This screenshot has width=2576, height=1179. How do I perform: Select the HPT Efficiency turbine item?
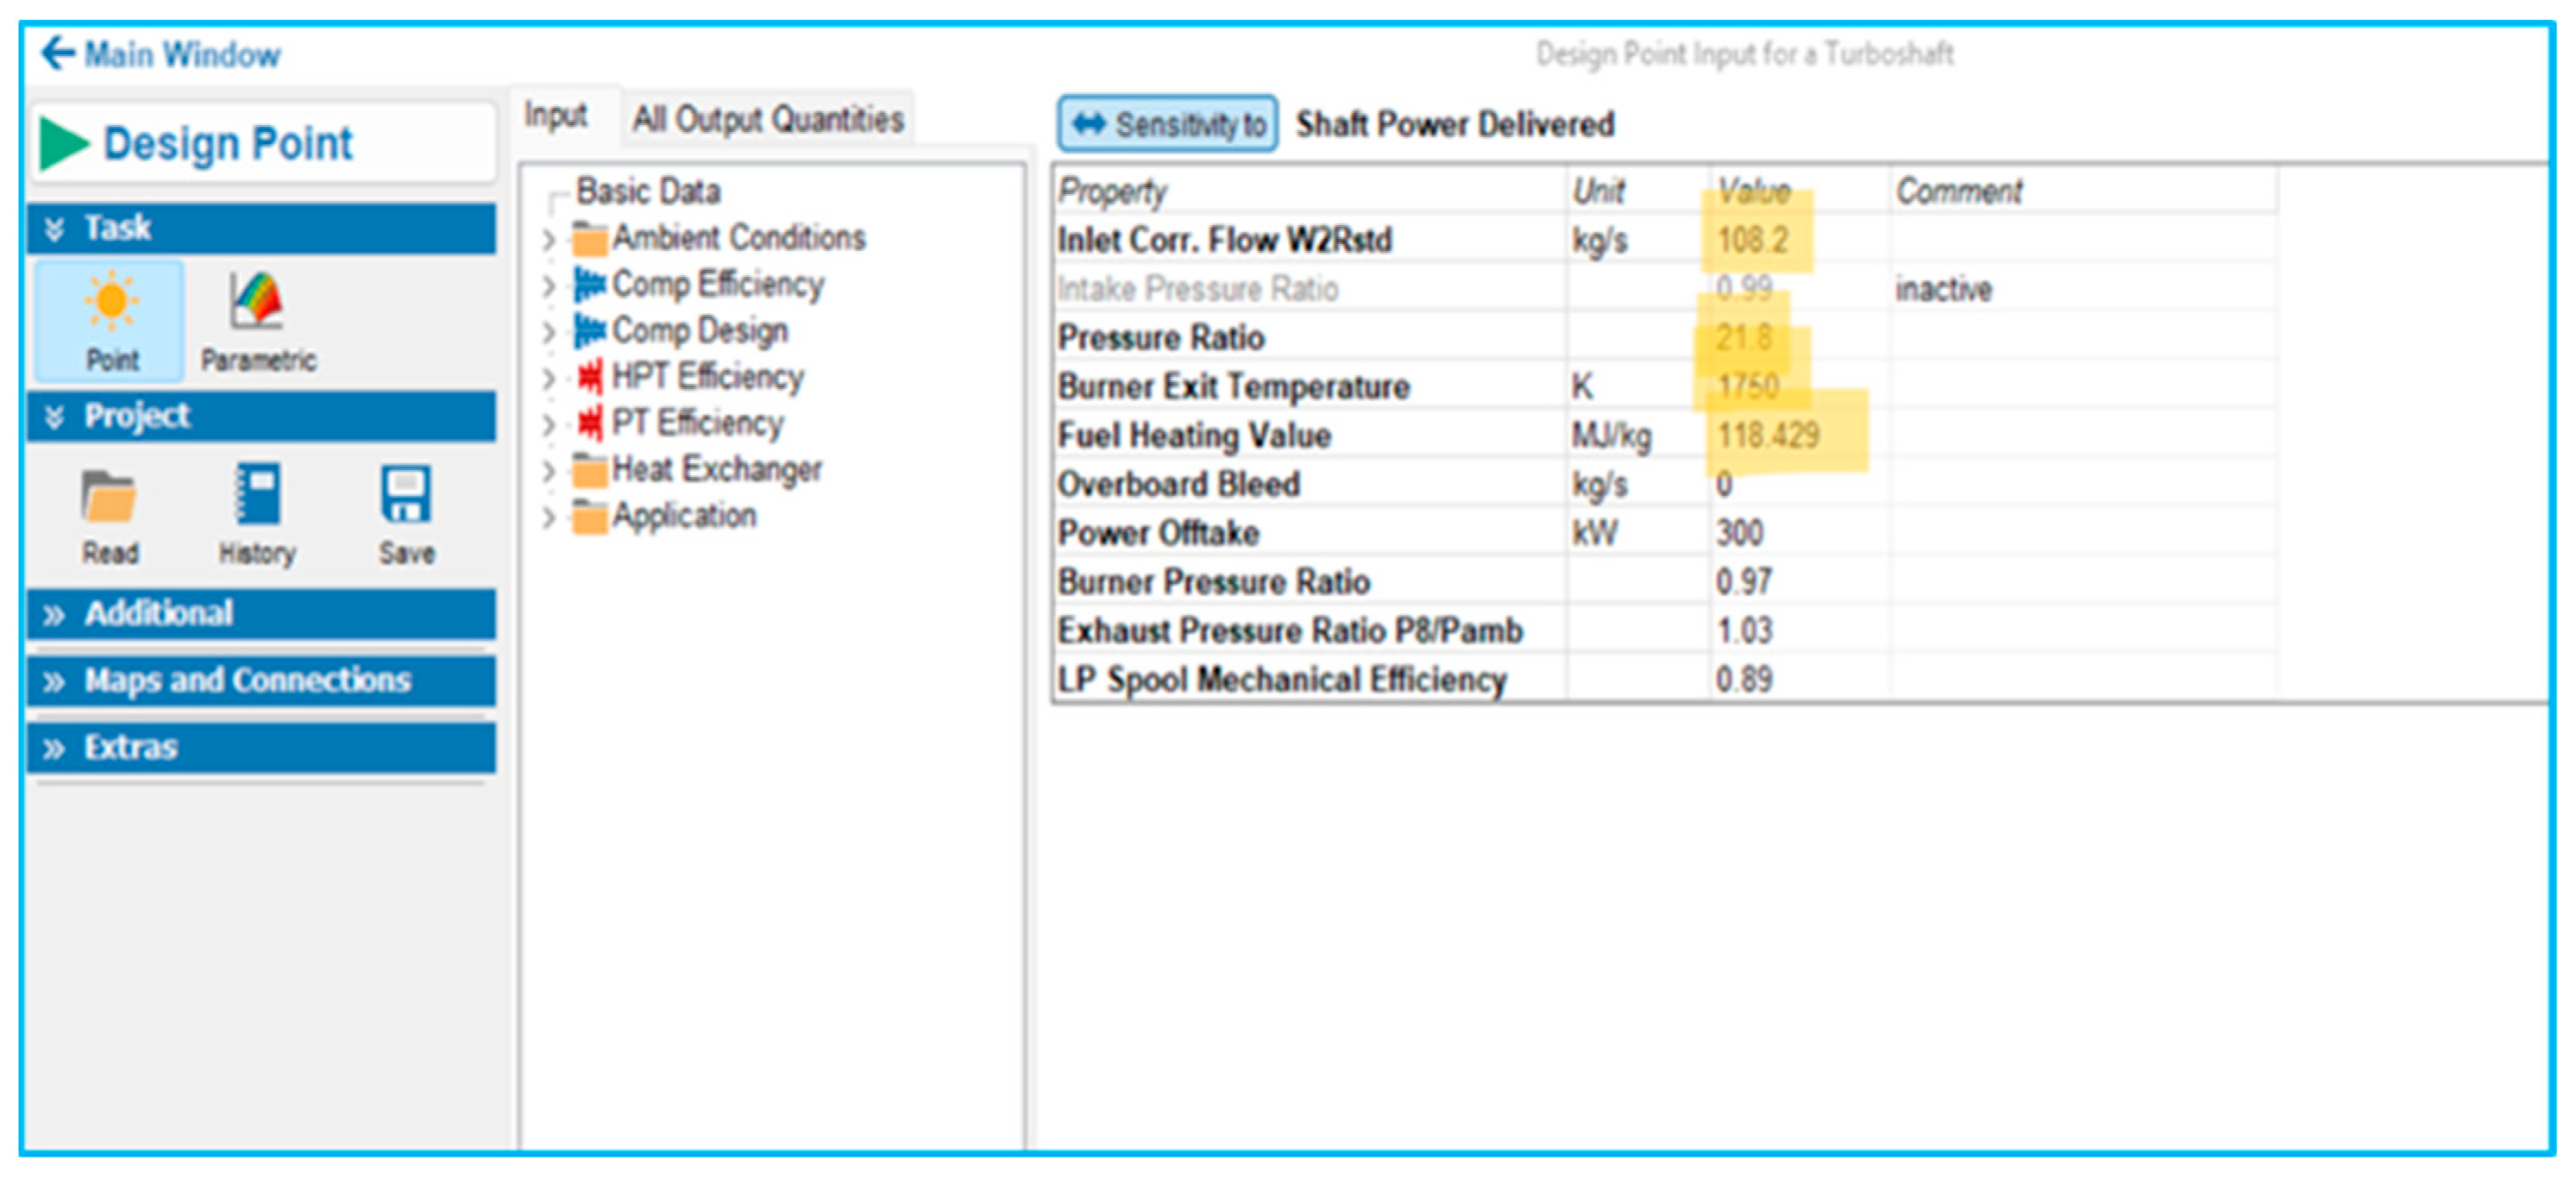[706, 377]
